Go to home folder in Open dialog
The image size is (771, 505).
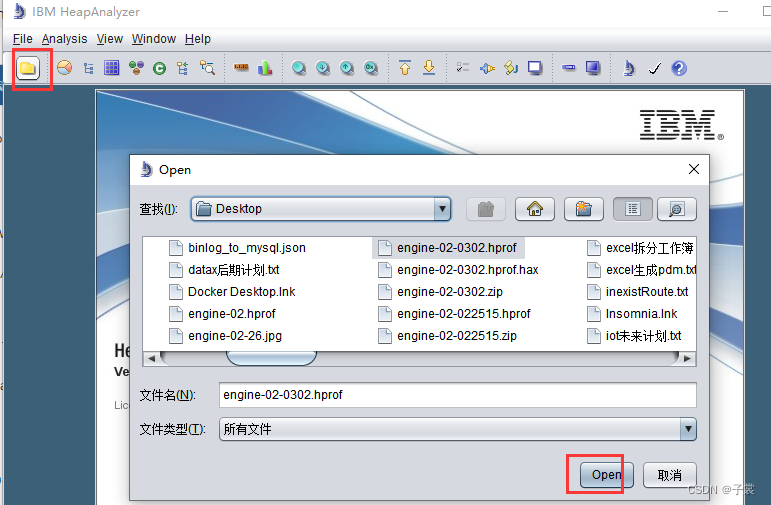[535, 209]
